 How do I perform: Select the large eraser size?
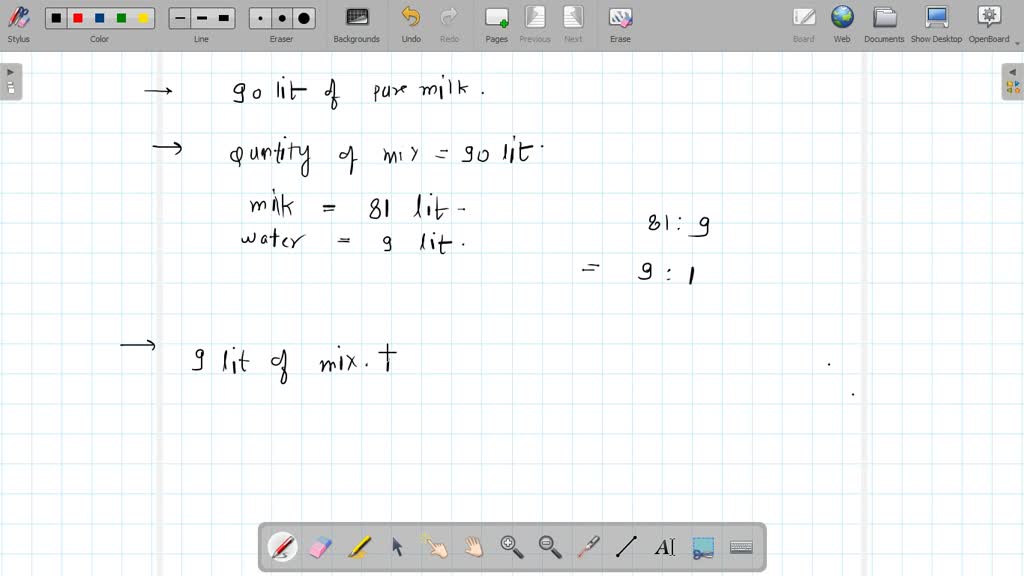point(304,17)
